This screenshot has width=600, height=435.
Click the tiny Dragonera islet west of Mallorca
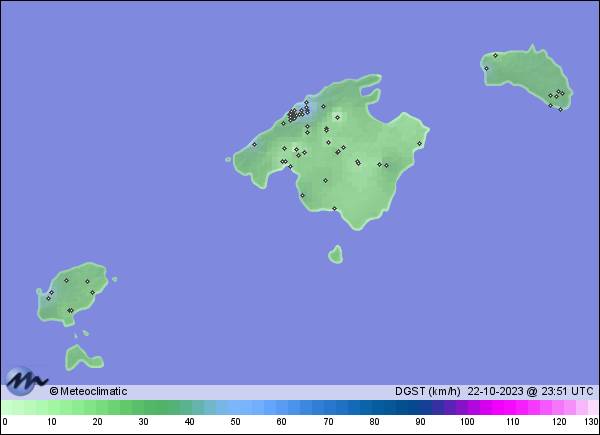pyautogui.click(x=228, y=159)
